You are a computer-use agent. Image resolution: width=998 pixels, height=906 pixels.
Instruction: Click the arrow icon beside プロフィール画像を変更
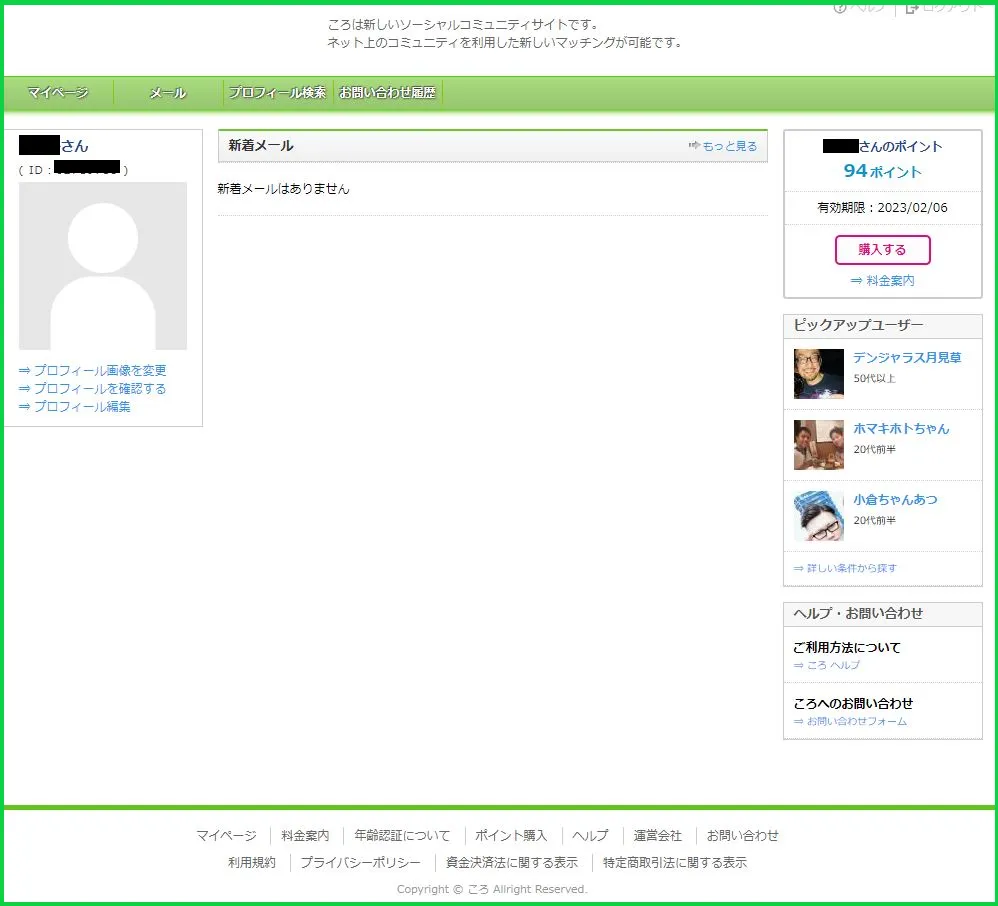(x=24, y=369)
